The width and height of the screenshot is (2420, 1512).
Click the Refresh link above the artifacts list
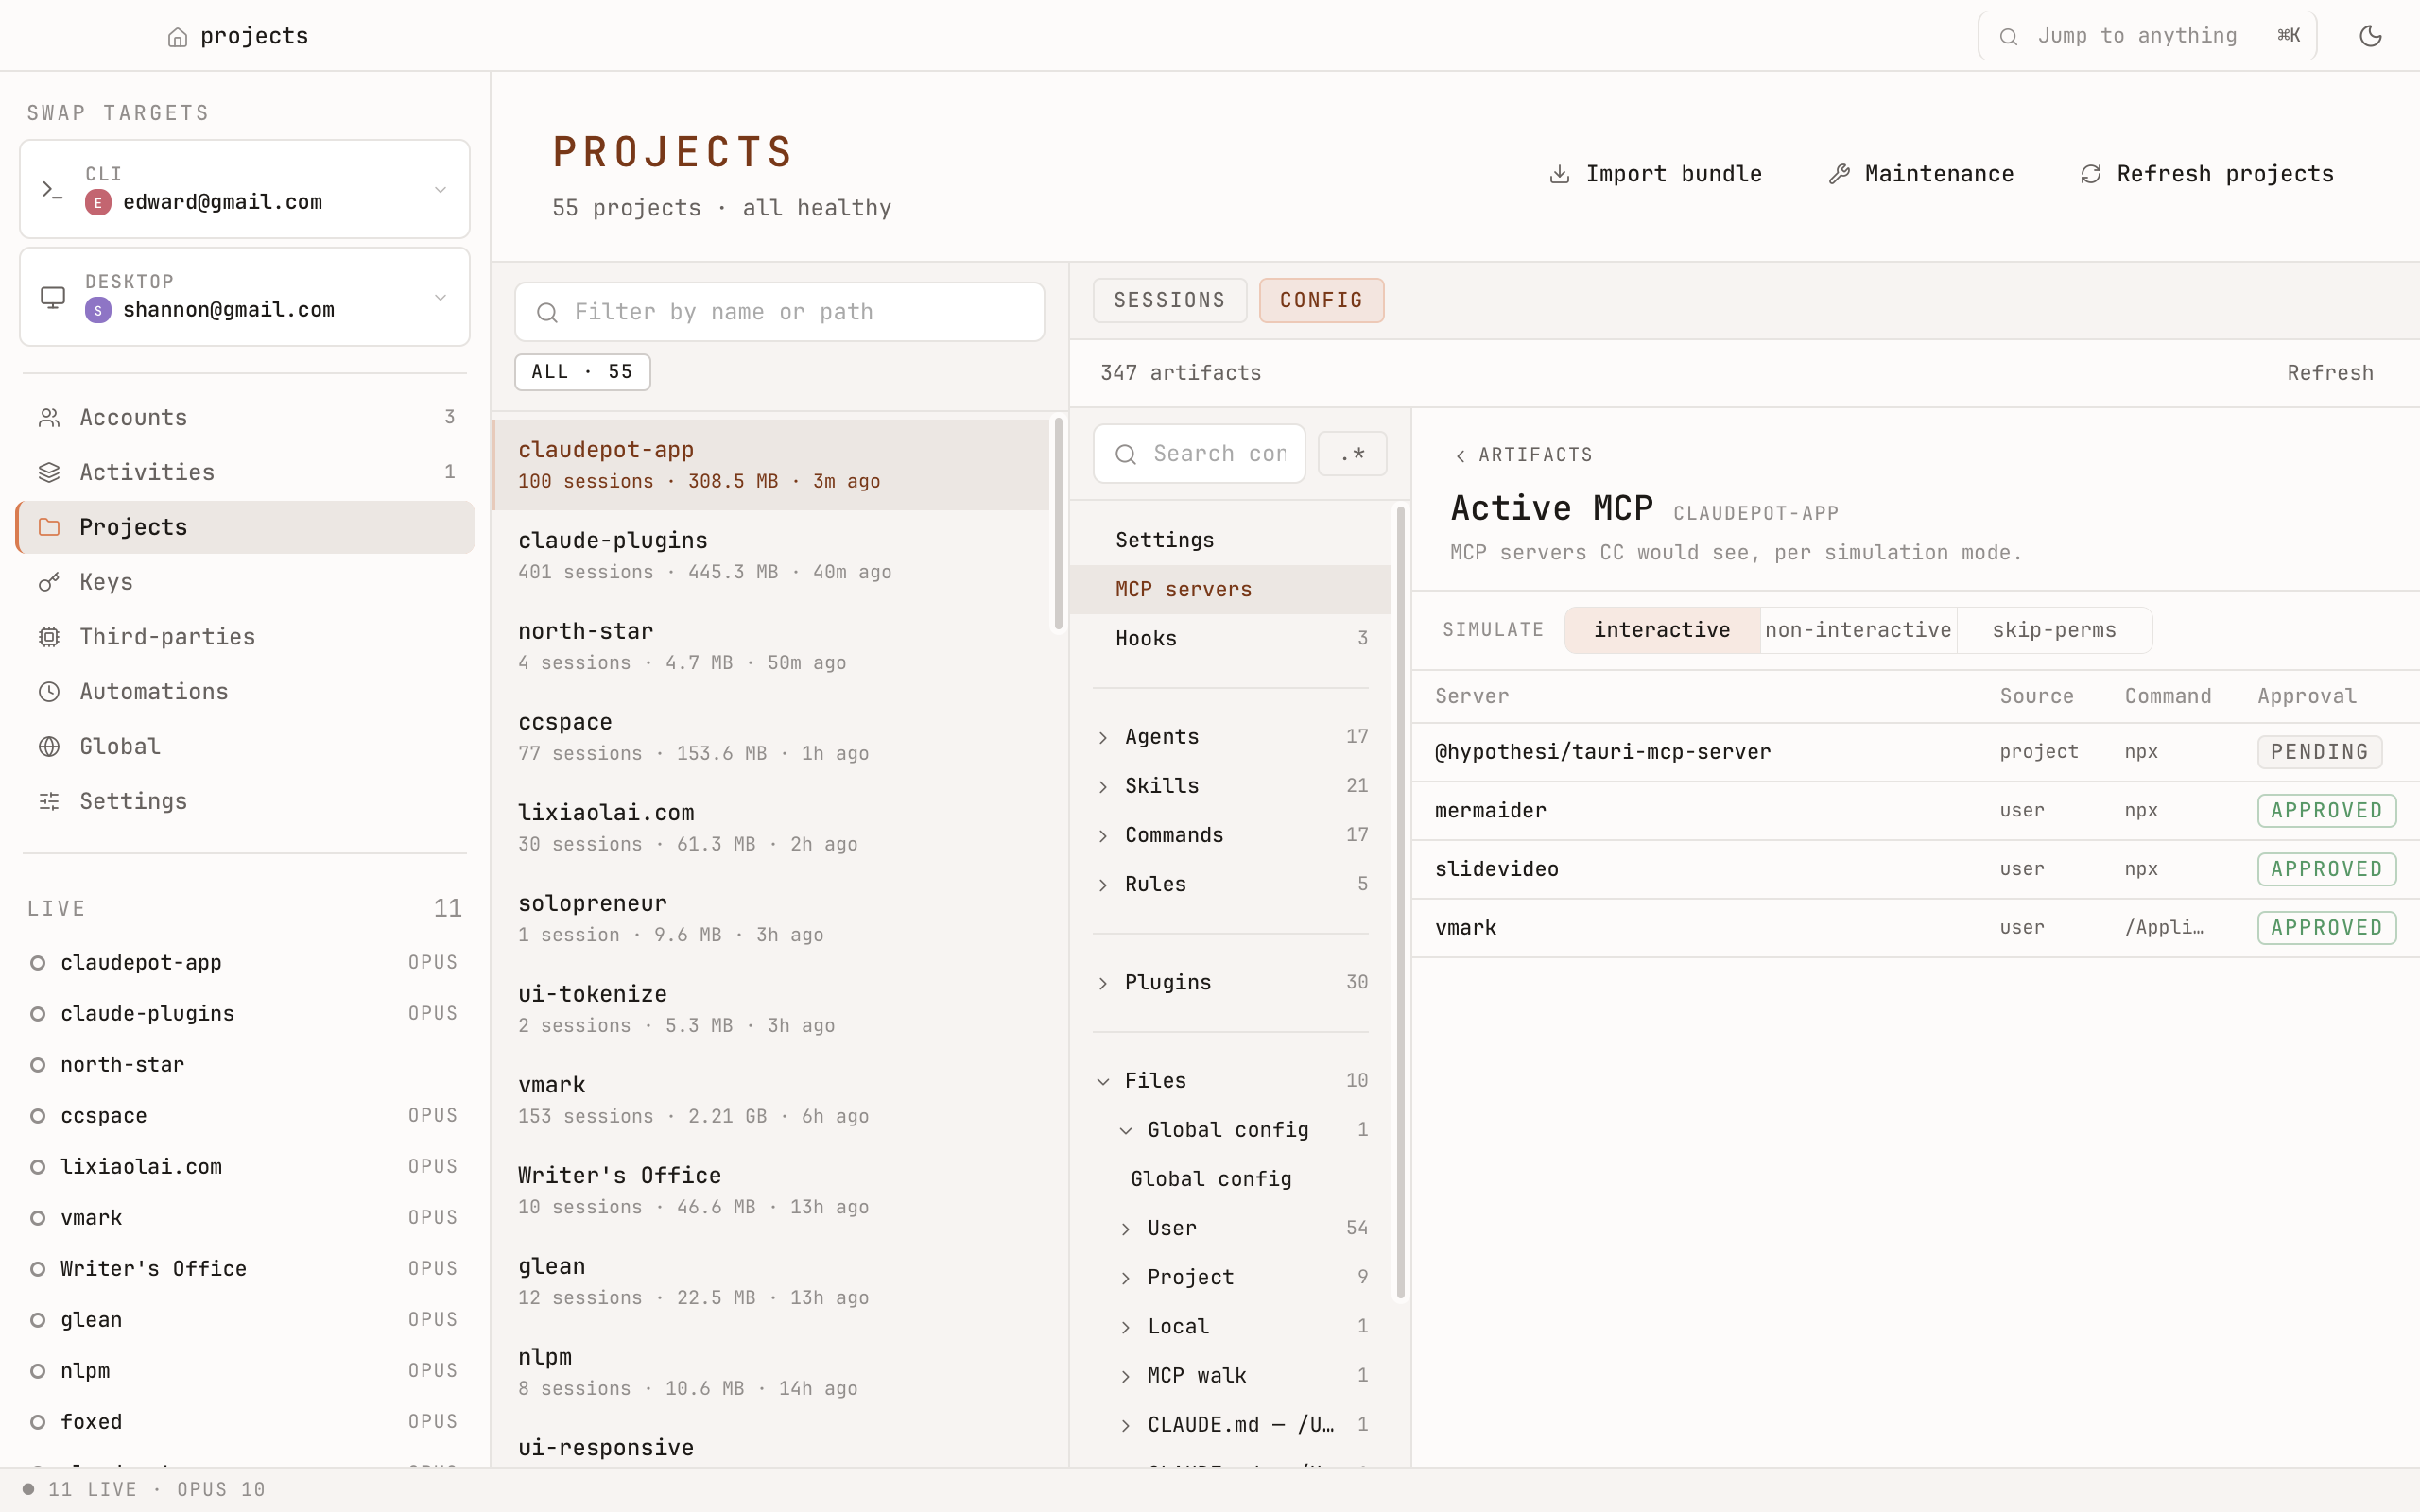tap(2329, 371)
